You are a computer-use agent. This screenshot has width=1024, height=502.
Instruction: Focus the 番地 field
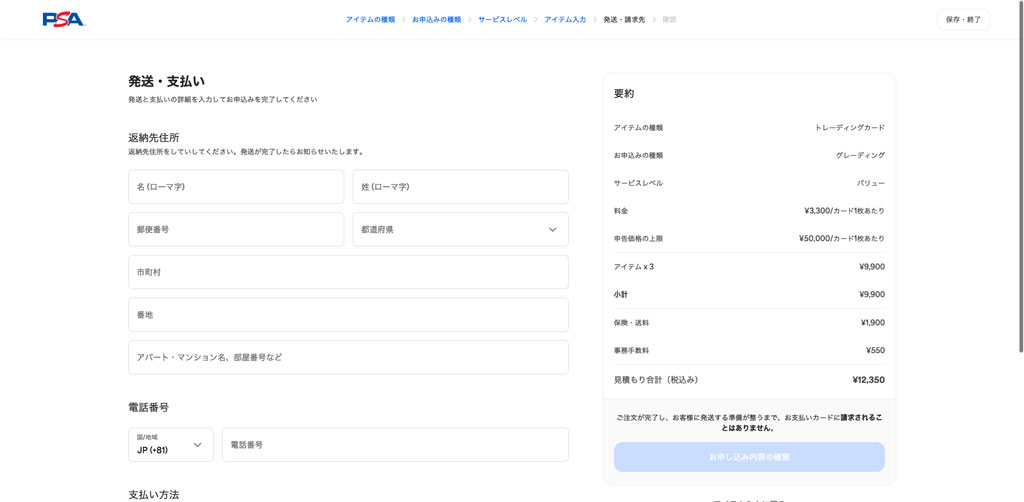coord(348,315)
